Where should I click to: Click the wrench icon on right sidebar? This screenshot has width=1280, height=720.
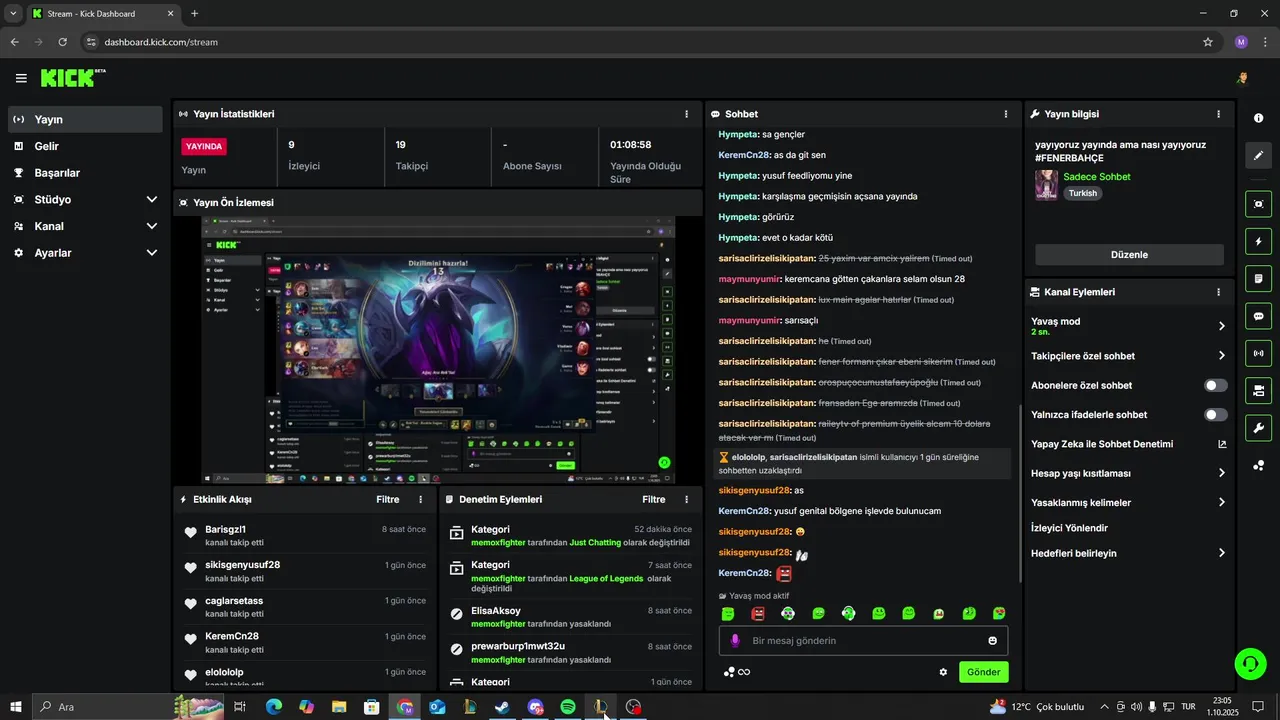pos(1258,428)
